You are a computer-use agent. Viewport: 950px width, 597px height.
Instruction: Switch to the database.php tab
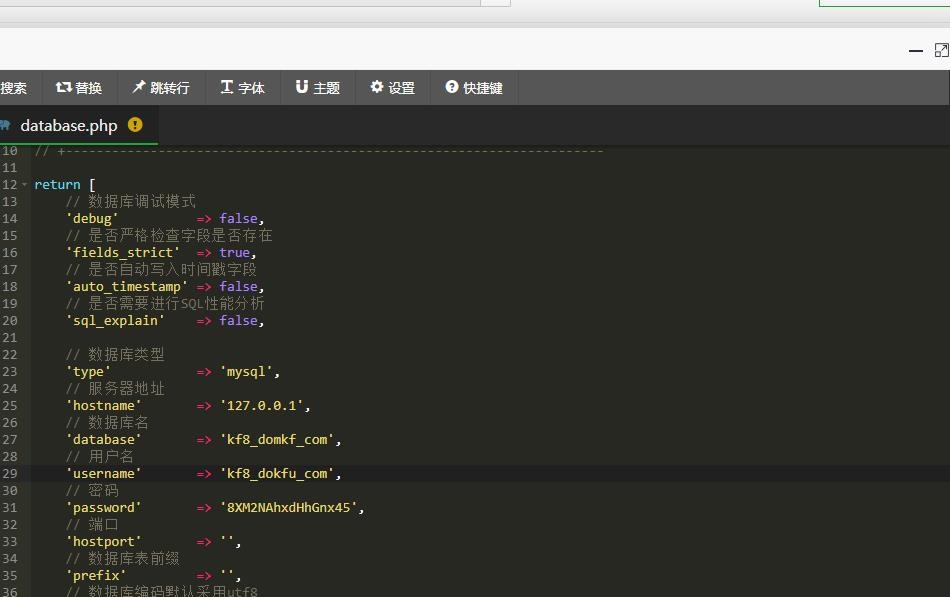coord(68,125)
